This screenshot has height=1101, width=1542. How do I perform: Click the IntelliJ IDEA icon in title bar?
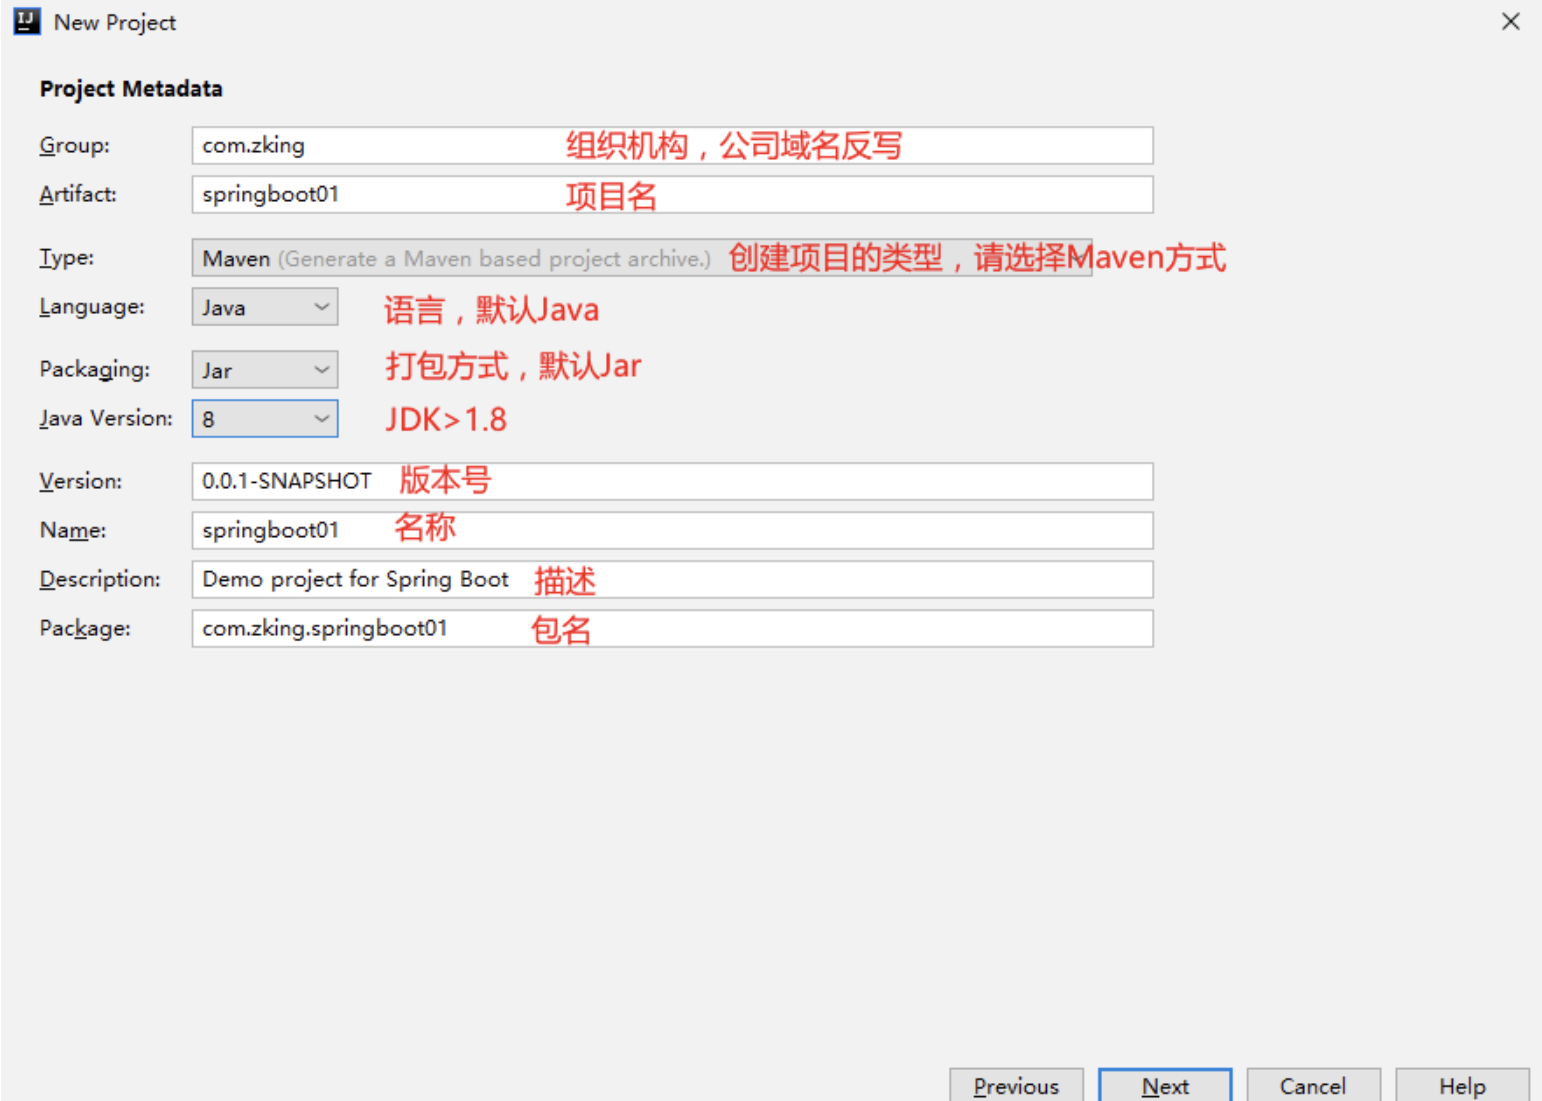coord(26,21)
